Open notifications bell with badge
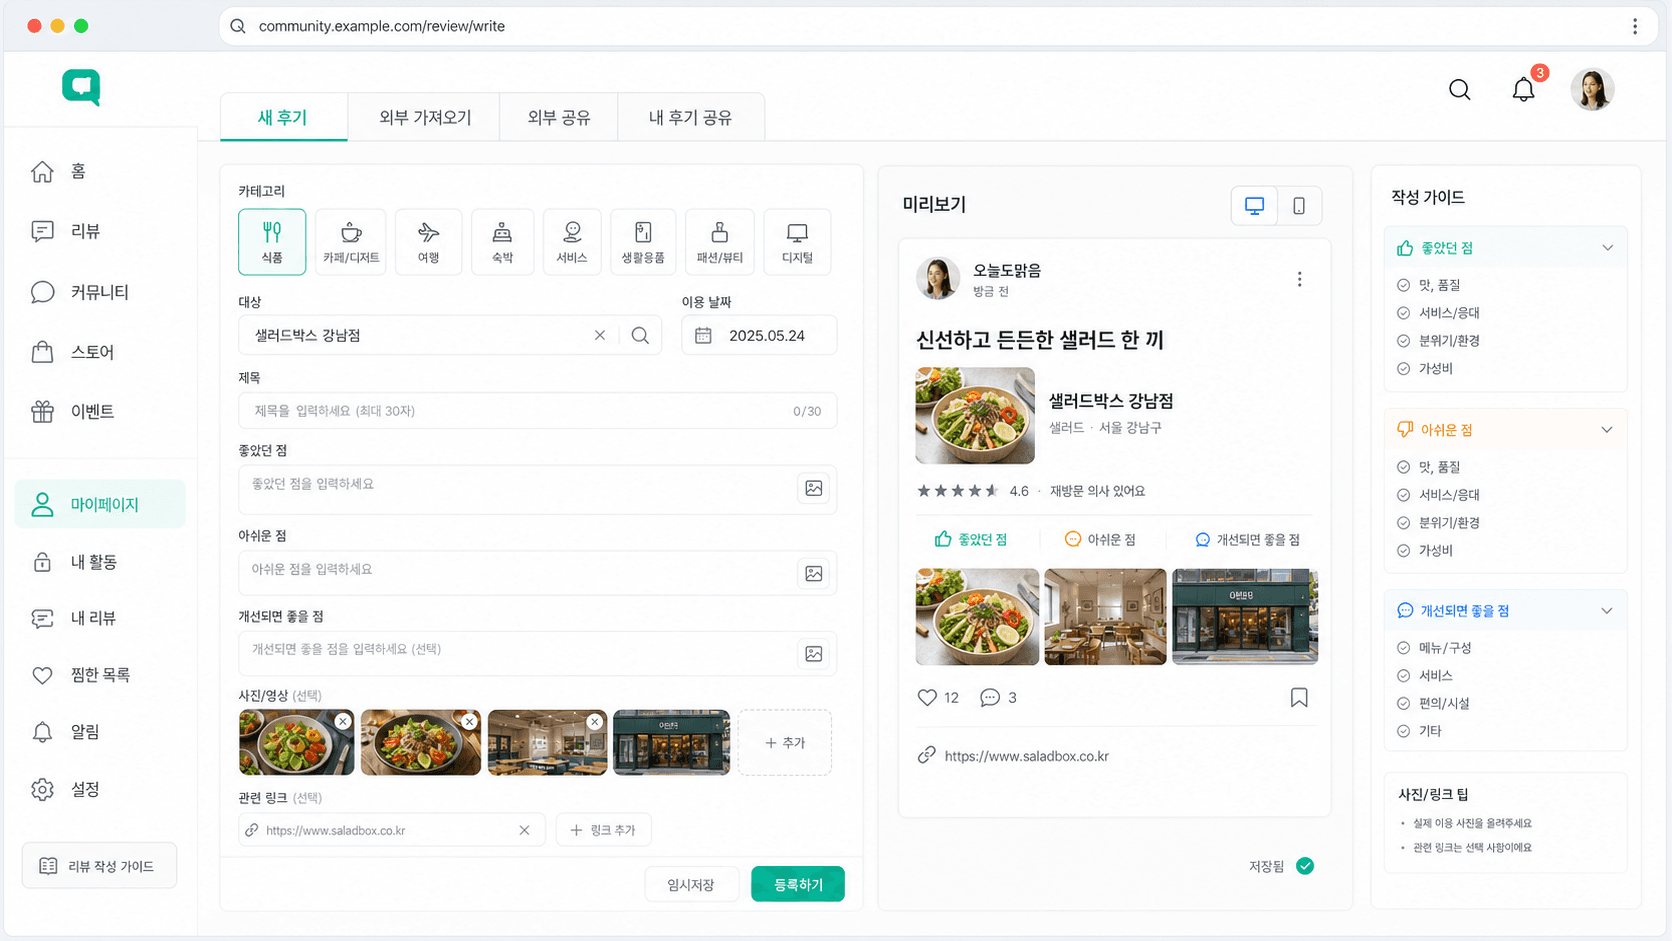The height and width of the screenshot is (941, 1672). (x=1524, y=90)
